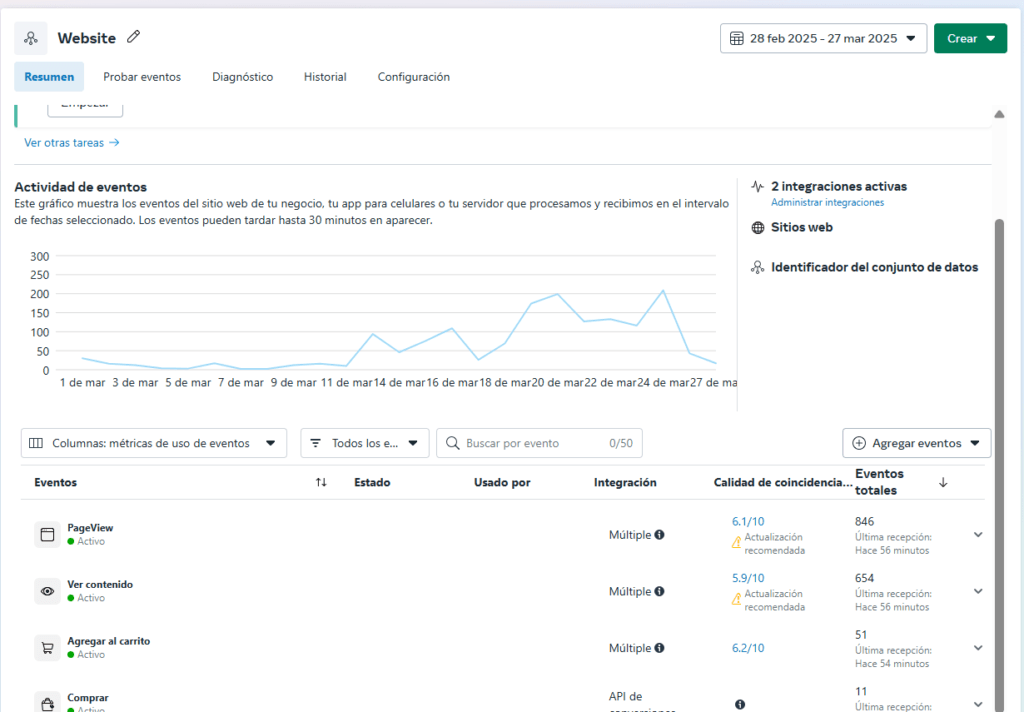Viewport: 1024px width, 712px height.
Task: Open info icon for Ver contenido Múltiple integration
Action: point(660,591)
